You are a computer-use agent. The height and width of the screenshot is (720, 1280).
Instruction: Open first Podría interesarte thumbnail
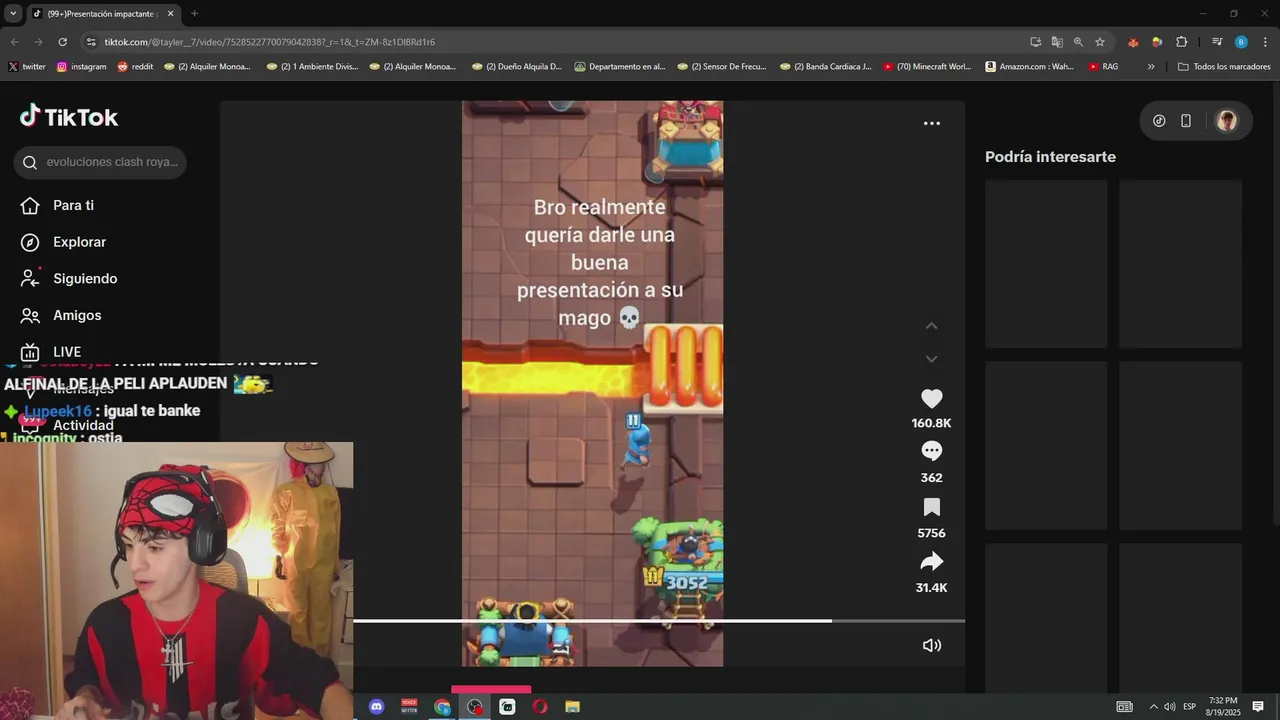click(1046, 263)
